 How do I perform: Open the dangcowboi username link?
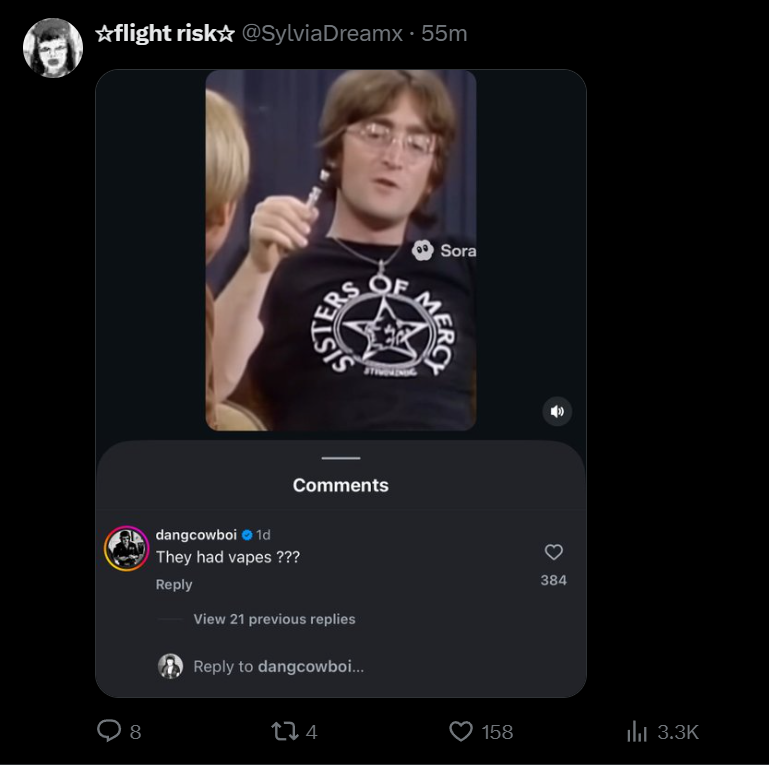pyautogui.click(x=196, y=535)
